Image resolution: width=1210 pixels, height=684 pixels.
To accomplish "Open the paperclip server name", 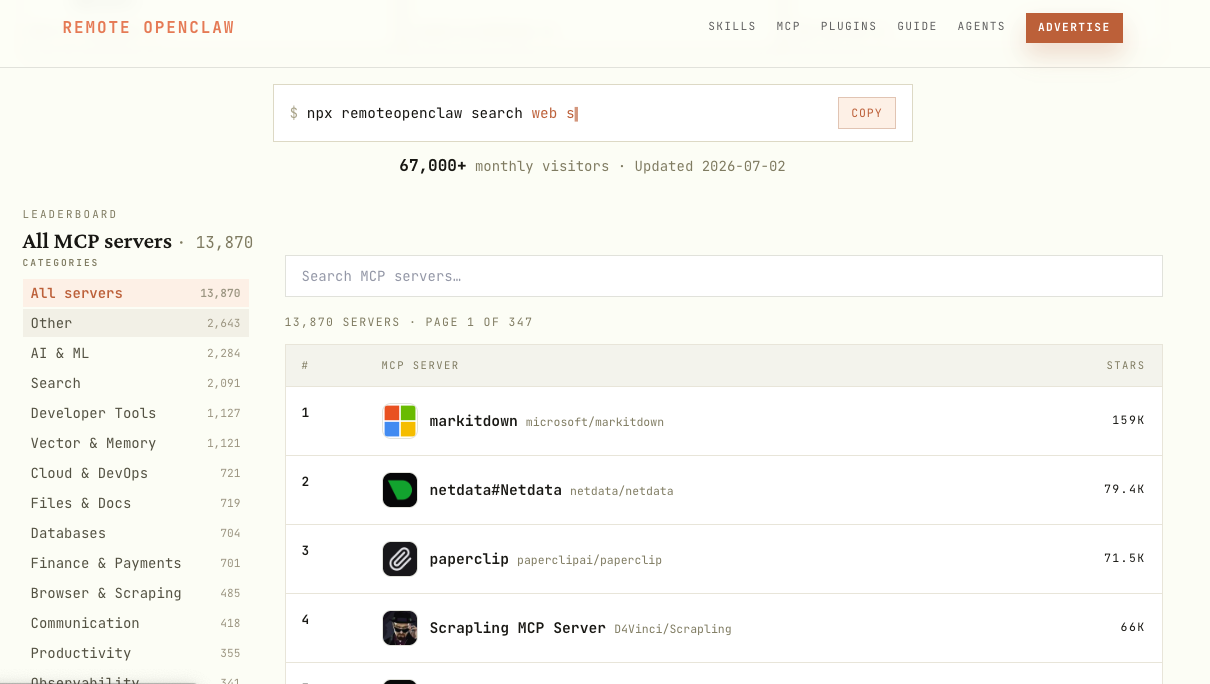I will [469, 559].
